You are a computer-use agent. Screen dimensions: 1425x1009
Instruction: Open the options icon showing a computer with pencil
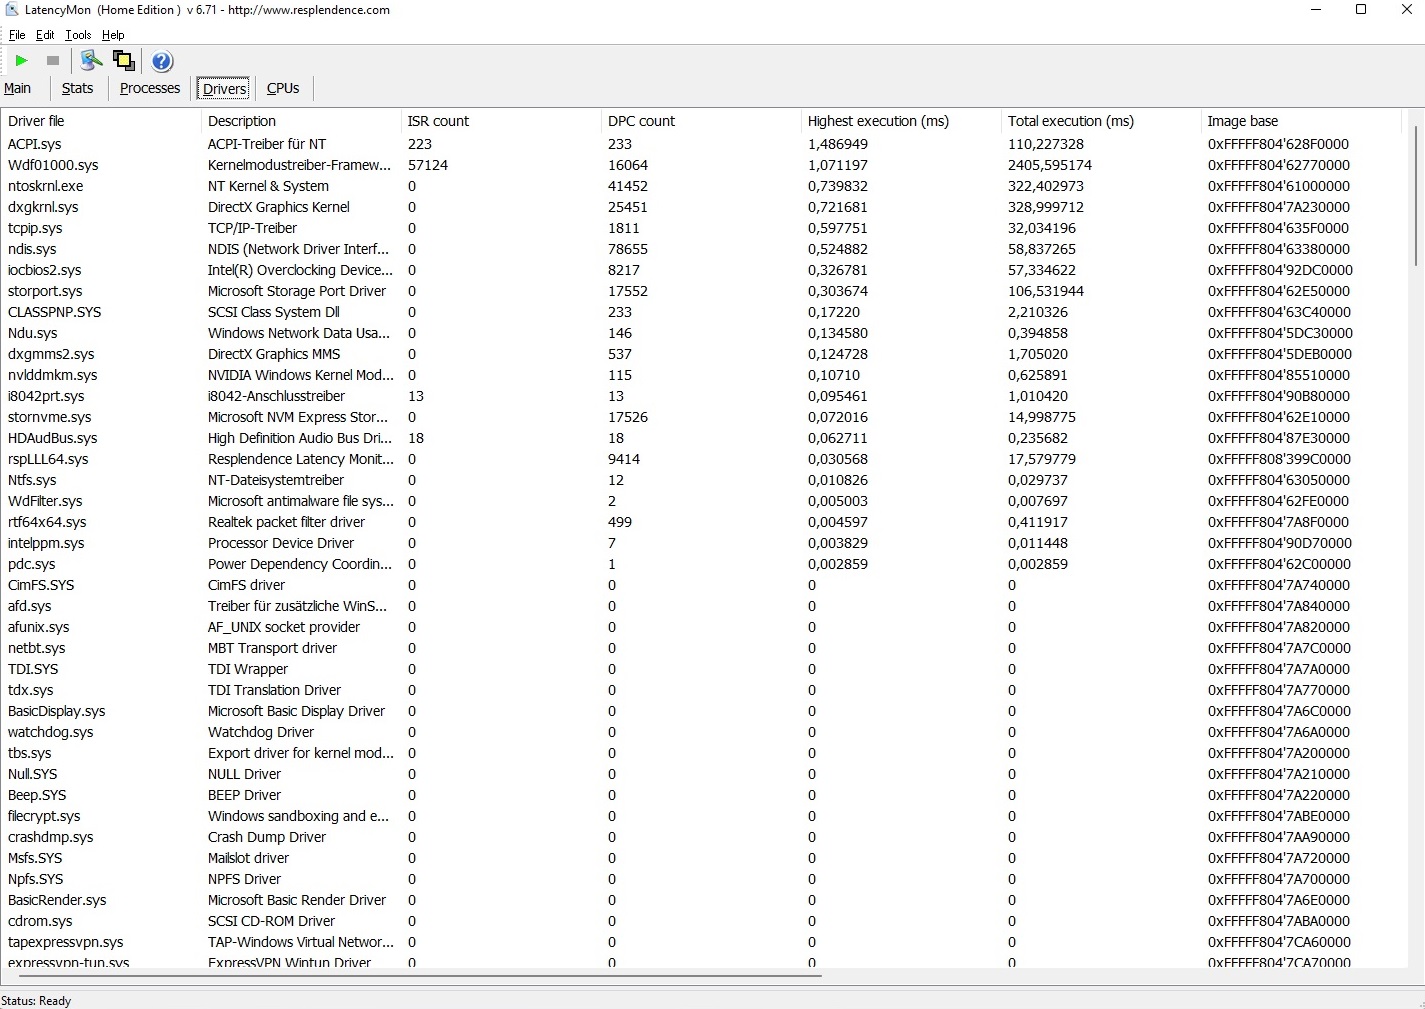[91, 61]
